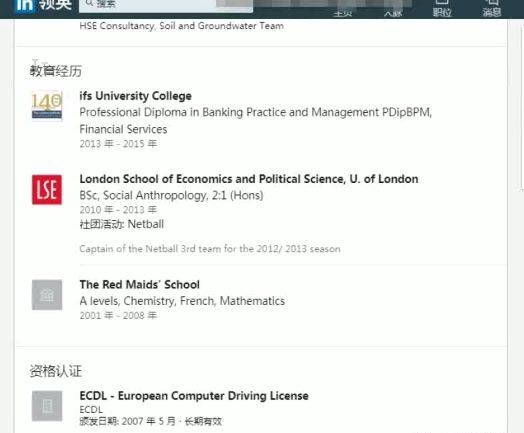Open ifs University College link
Screen dimensions: 524x433
click(x=135, y=96)
